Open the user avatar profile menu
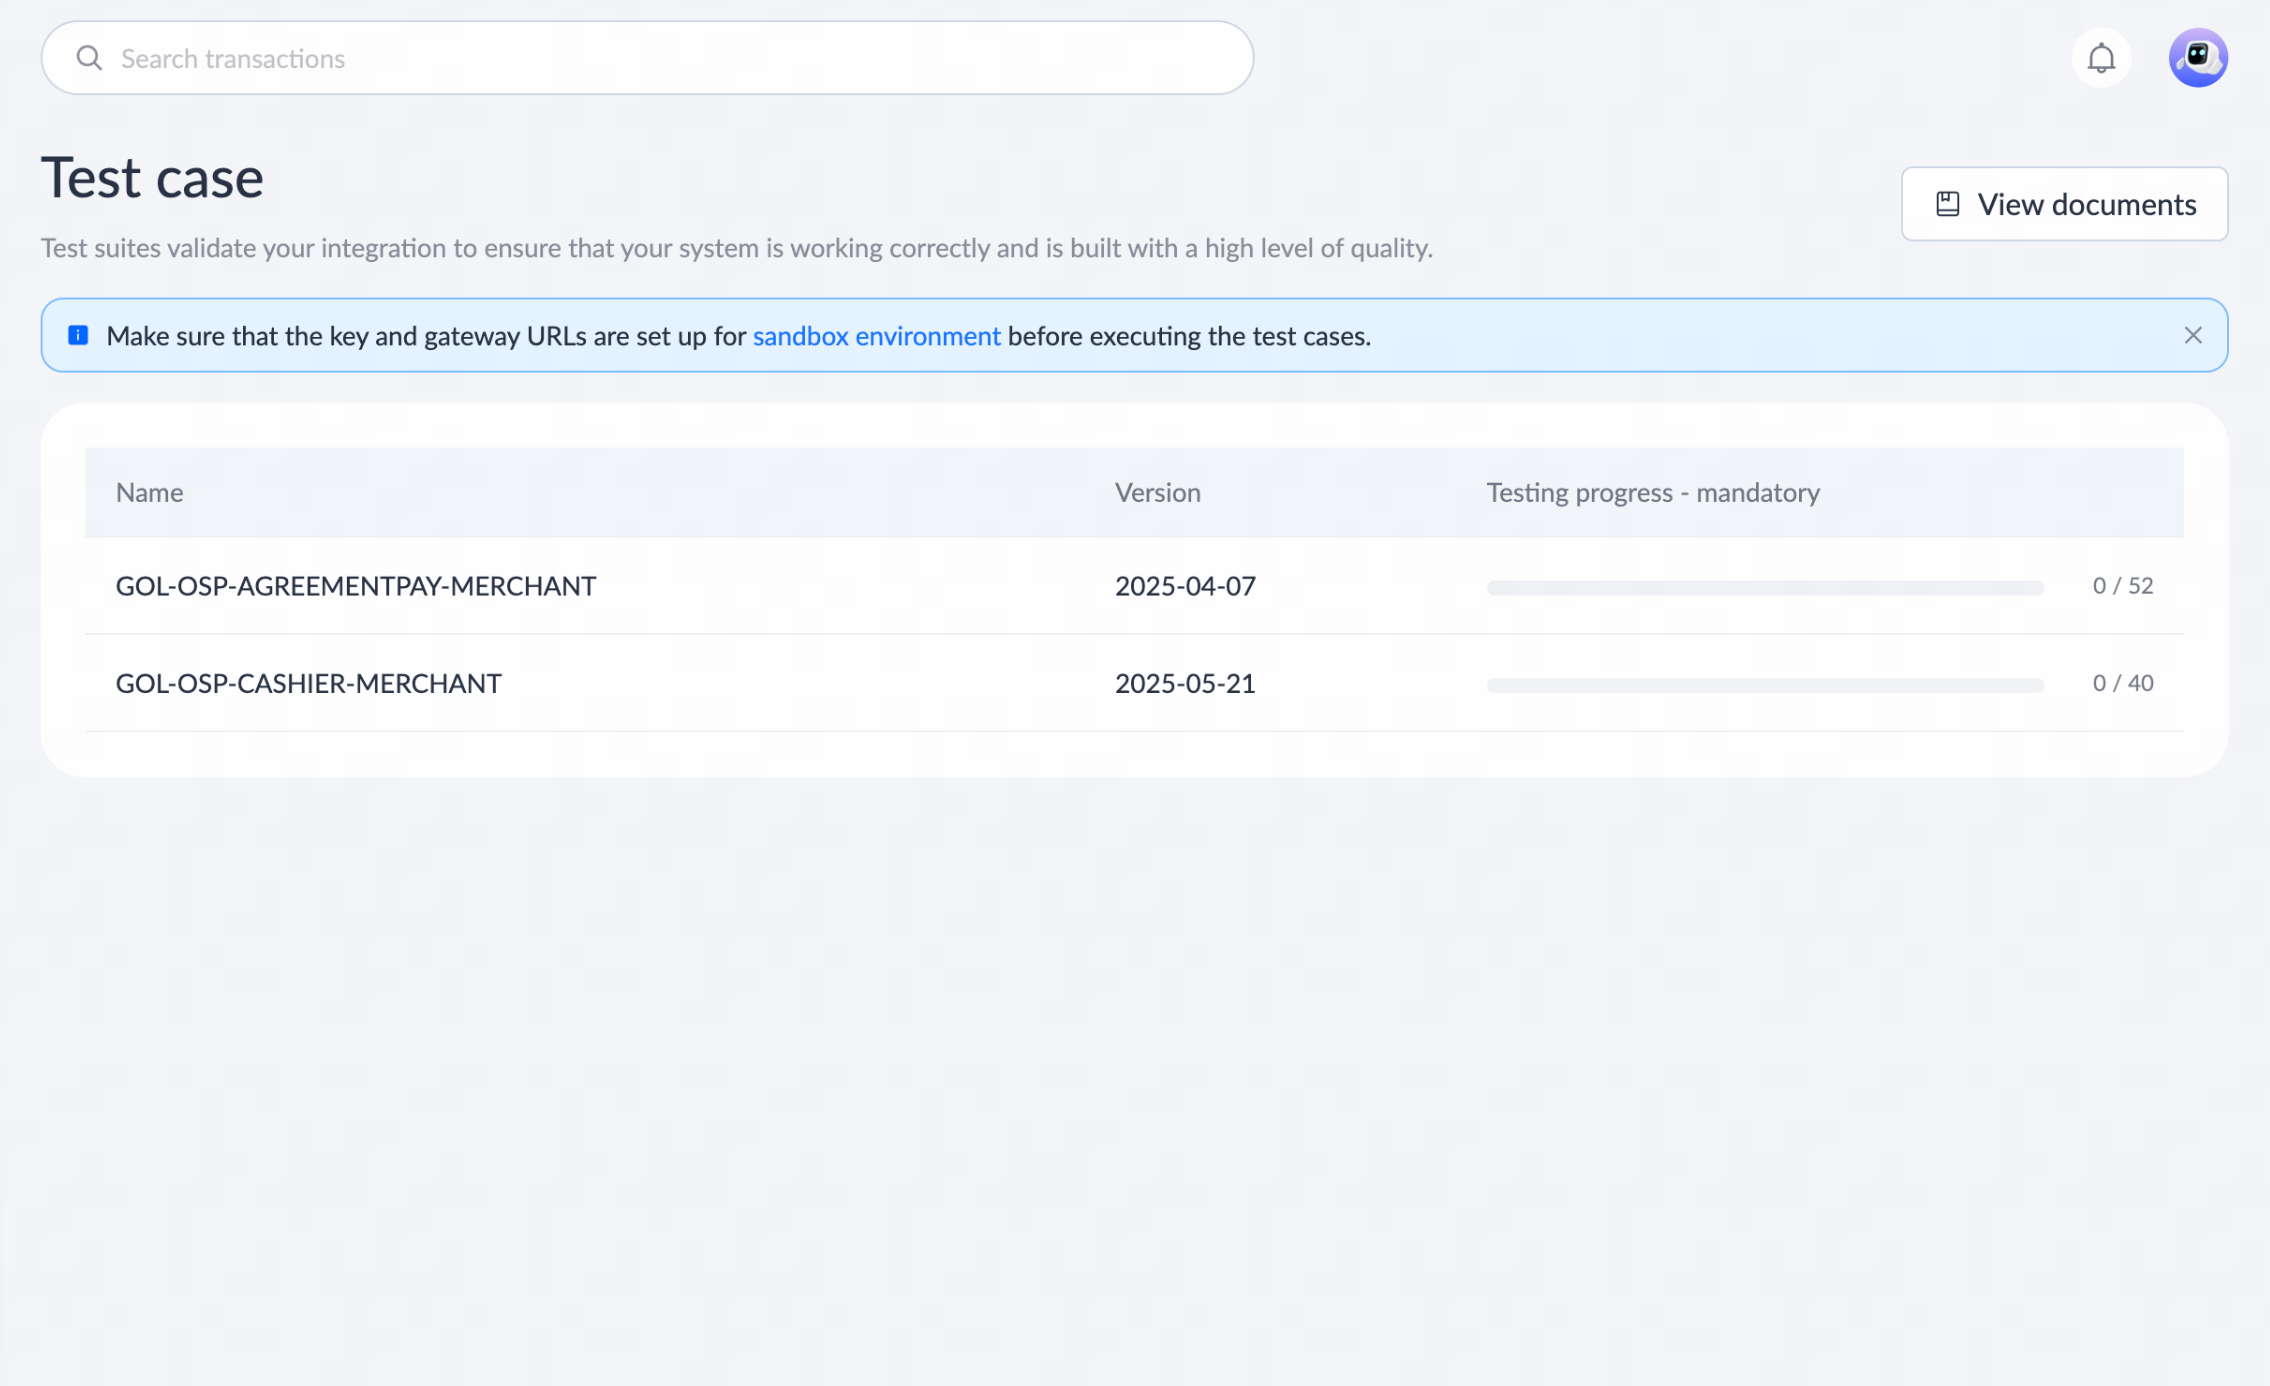Image resolution: width=2270 pixels, height=1386 pixels. 2198,58
